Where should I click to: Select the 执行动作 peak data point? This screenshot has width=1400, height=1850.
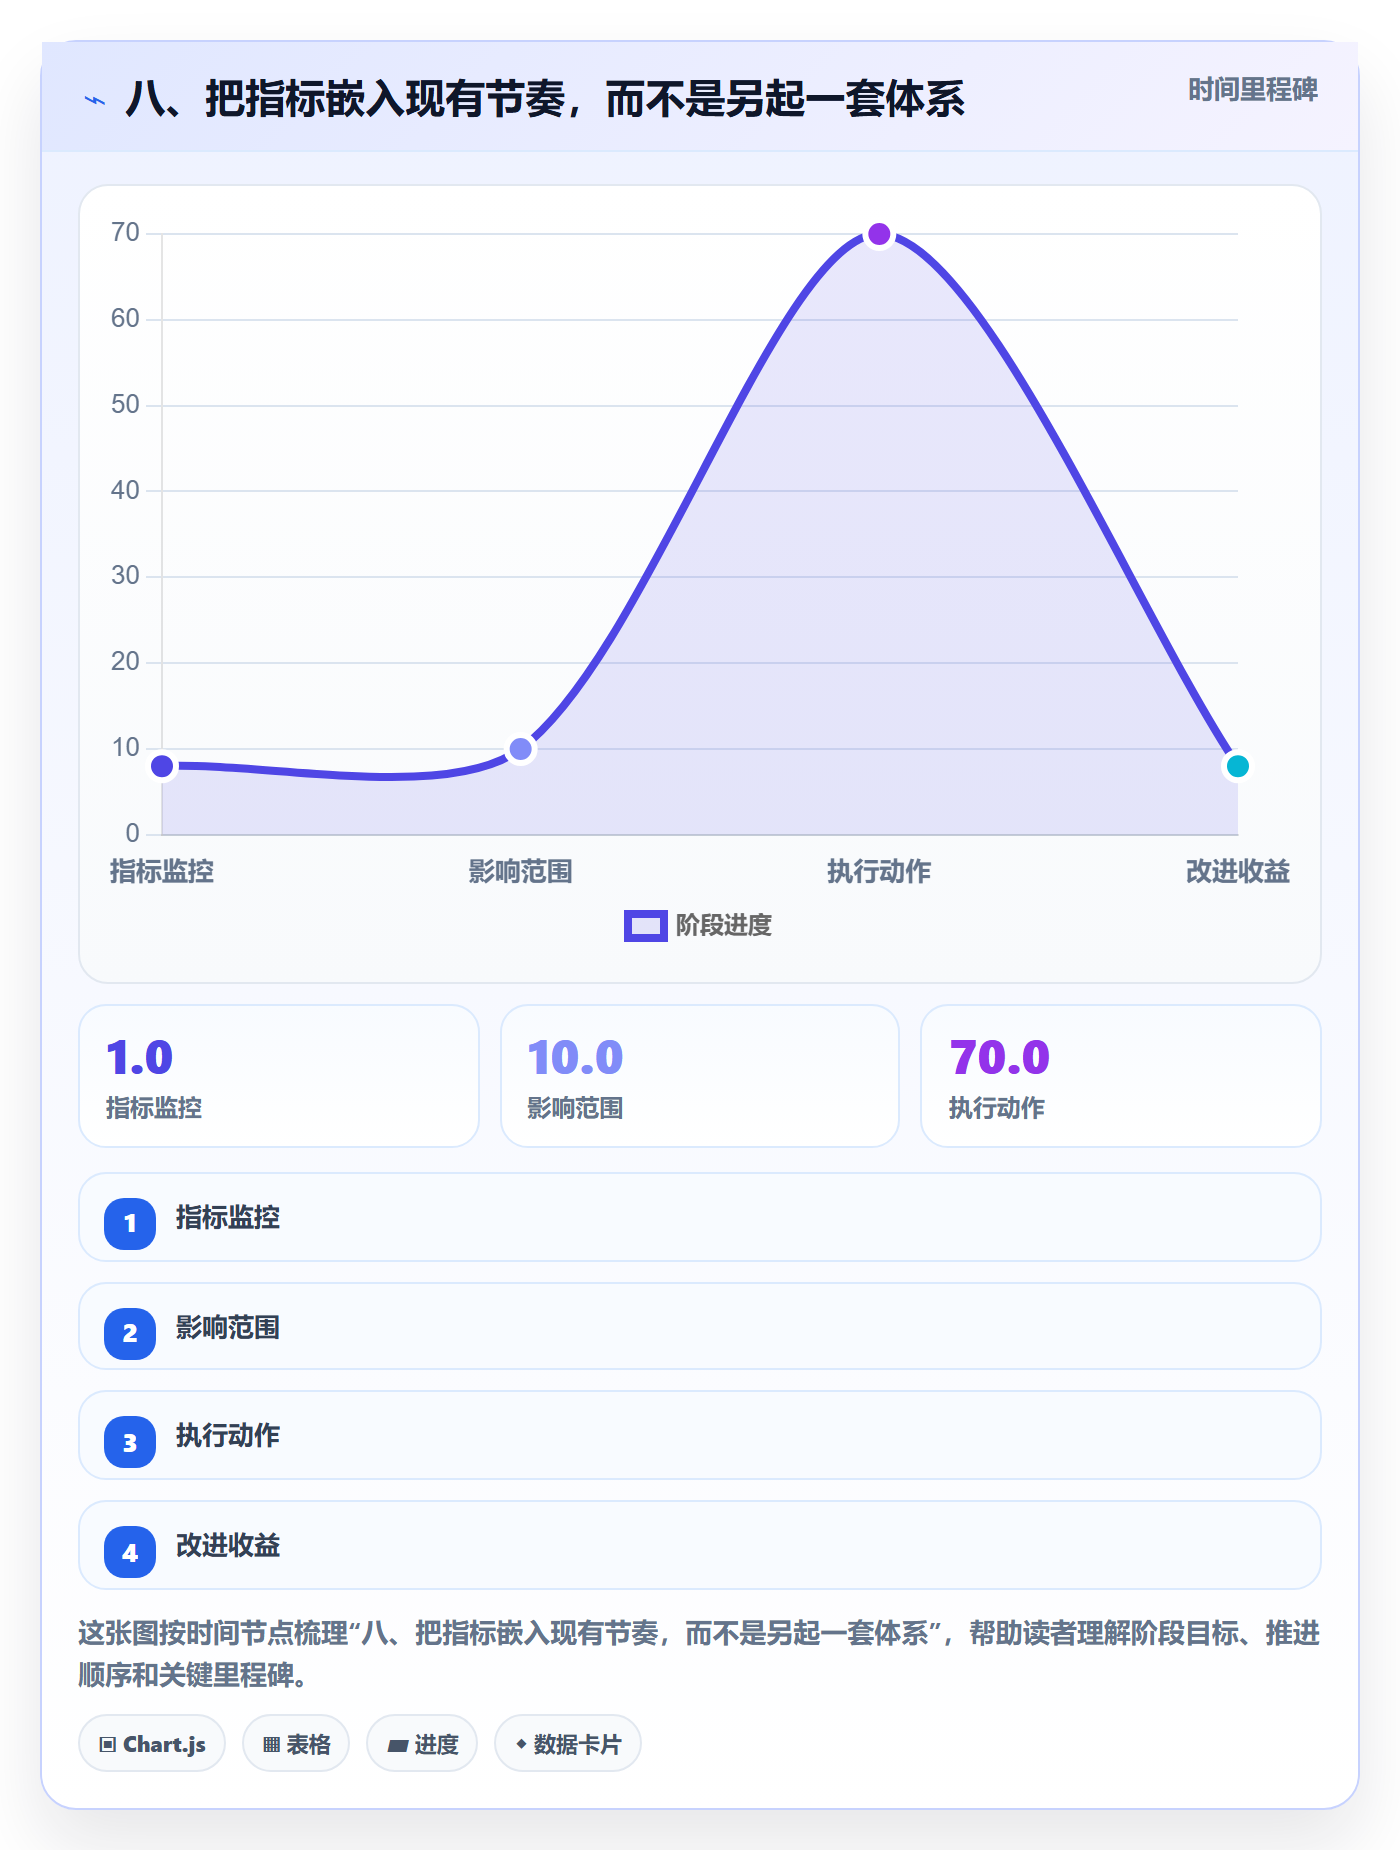(x=879, y=234)
